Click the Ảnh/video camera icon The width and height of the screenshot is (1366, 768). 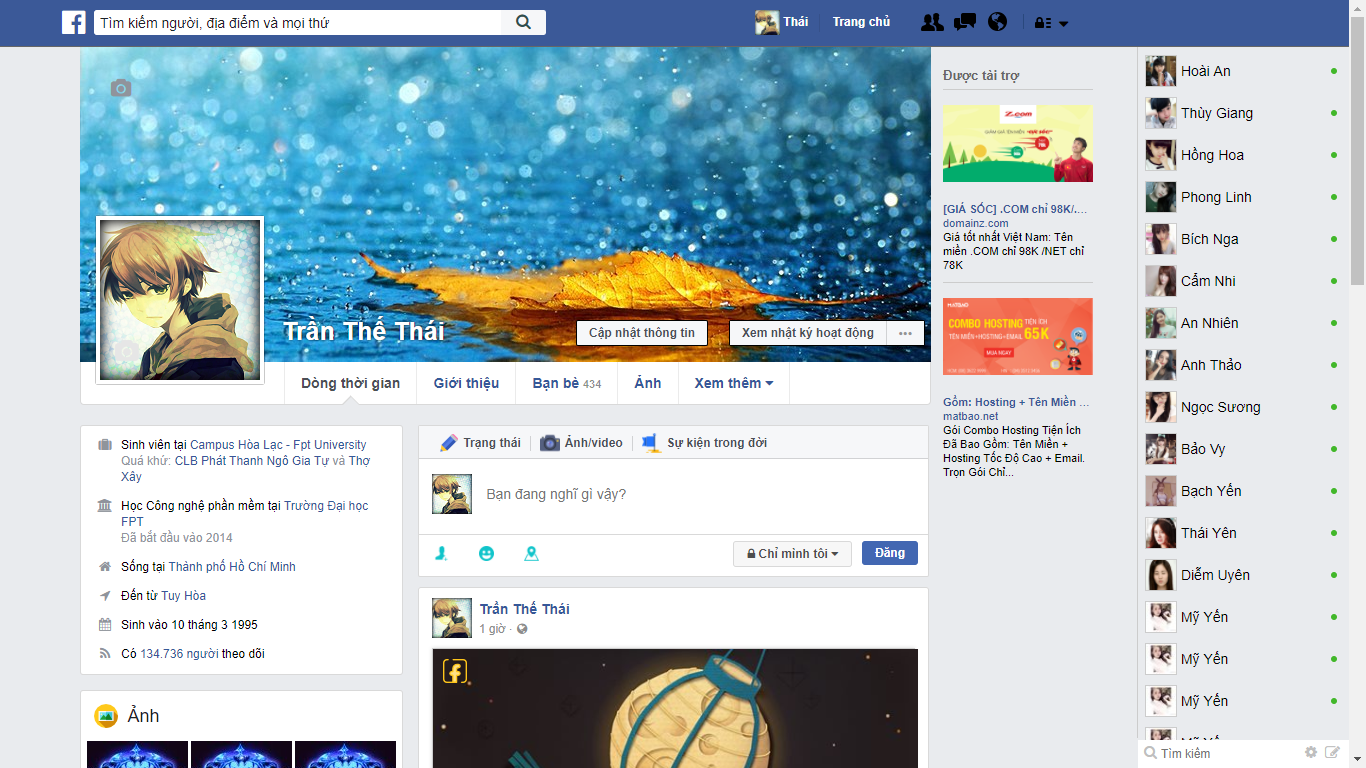(x=550, y=443)
